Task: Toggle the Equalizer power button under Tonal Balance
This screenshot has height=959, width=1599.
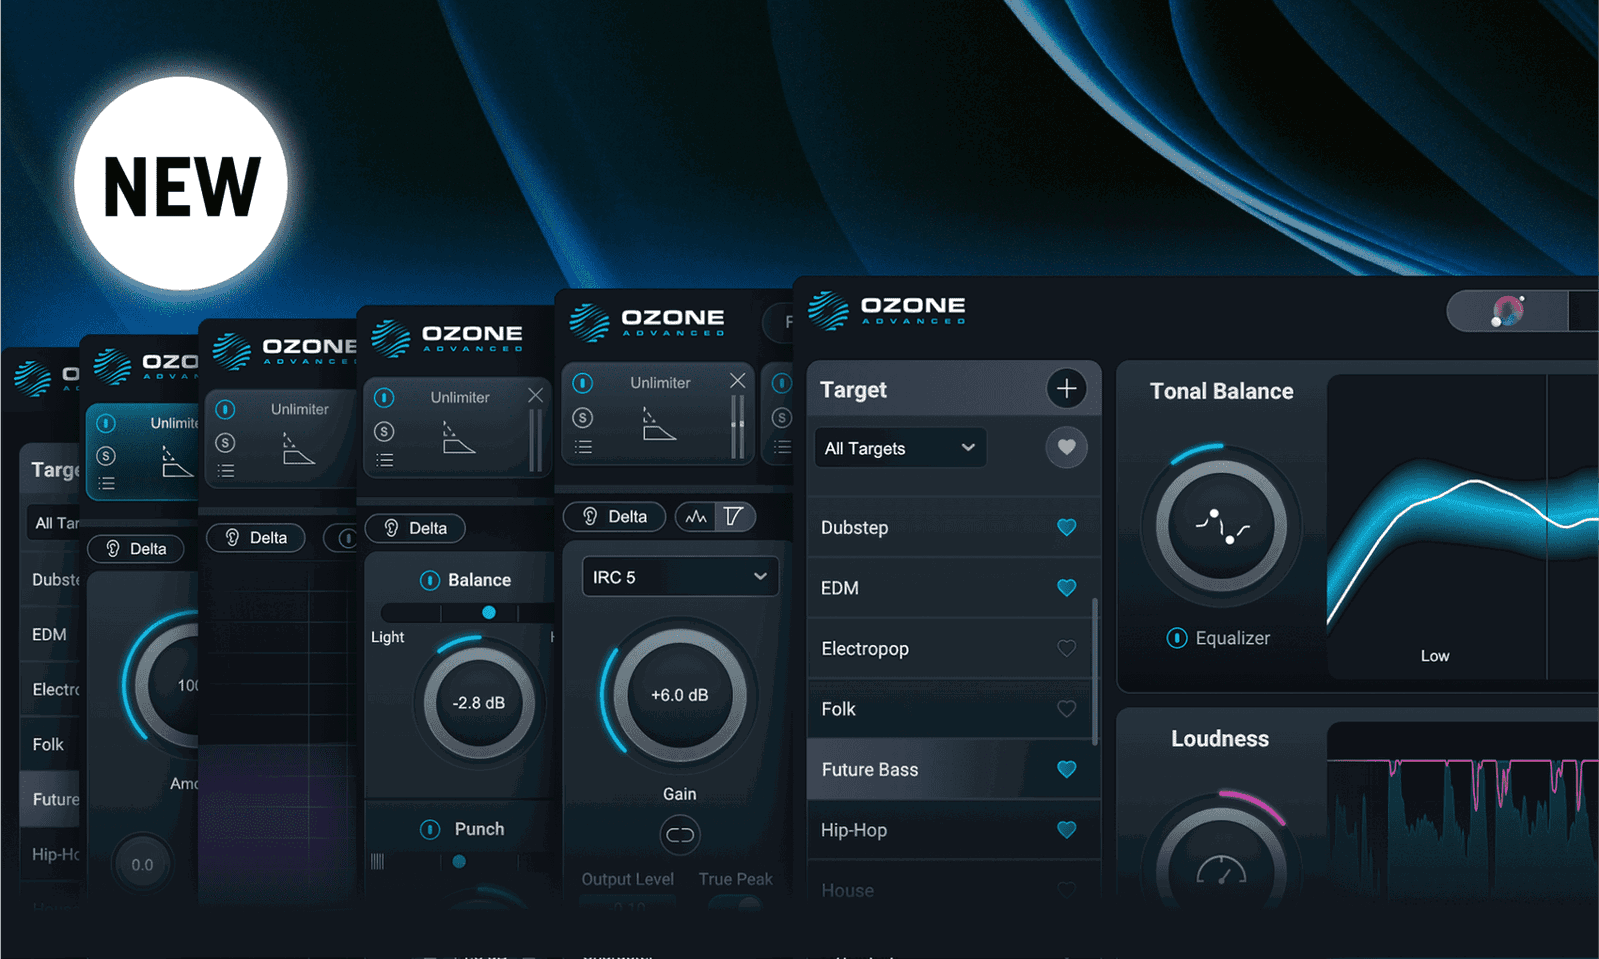Action: pos(1177,638)
